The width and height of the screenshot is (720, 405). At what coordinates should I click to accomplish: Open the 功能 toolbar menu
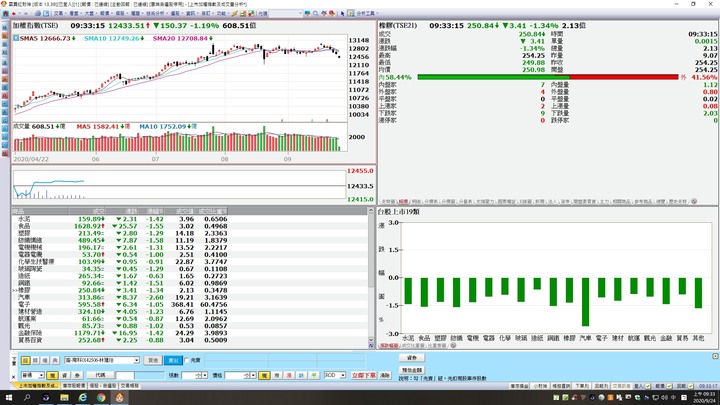pos(224,13)
